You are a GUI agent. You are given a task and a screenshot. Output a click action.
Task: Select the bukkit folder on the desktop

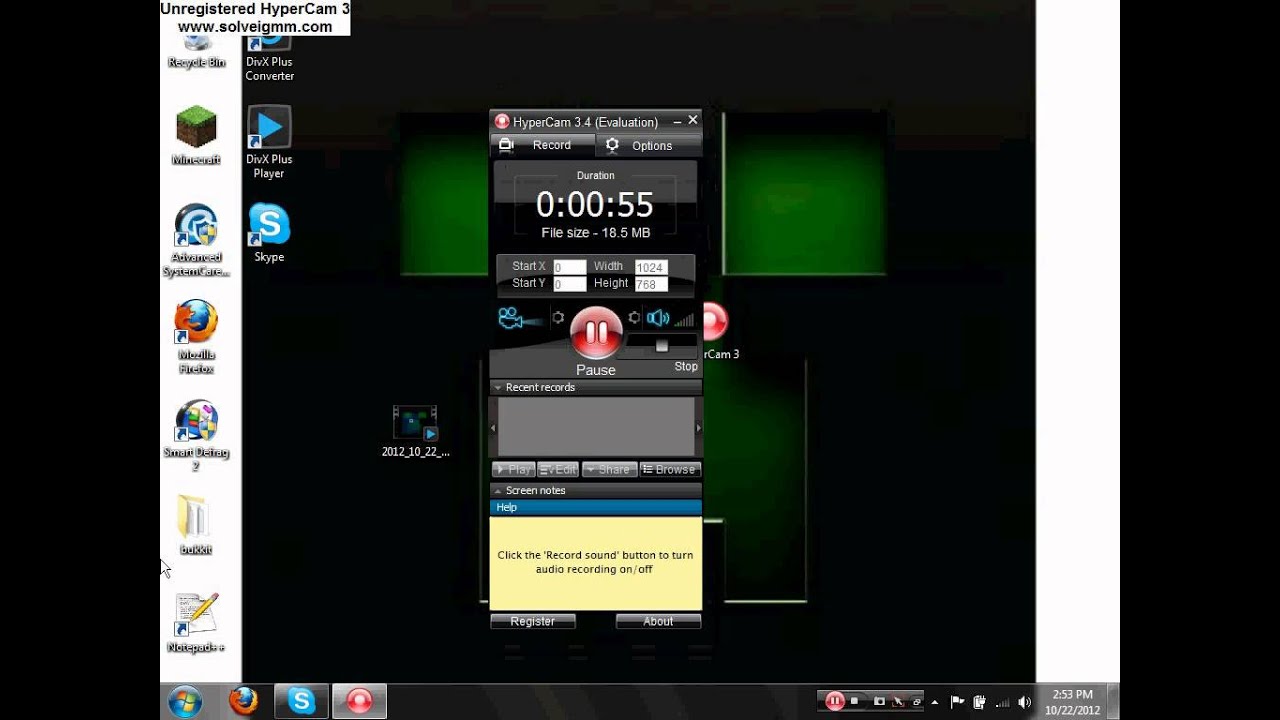click(196, 525)
